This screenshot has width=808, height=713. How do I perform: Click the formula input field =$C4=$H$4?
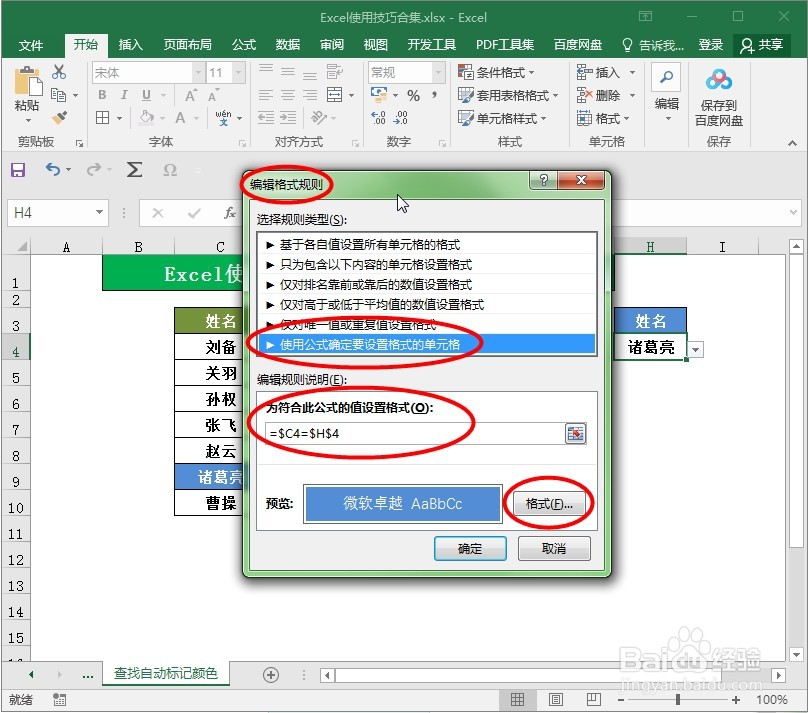415,434
